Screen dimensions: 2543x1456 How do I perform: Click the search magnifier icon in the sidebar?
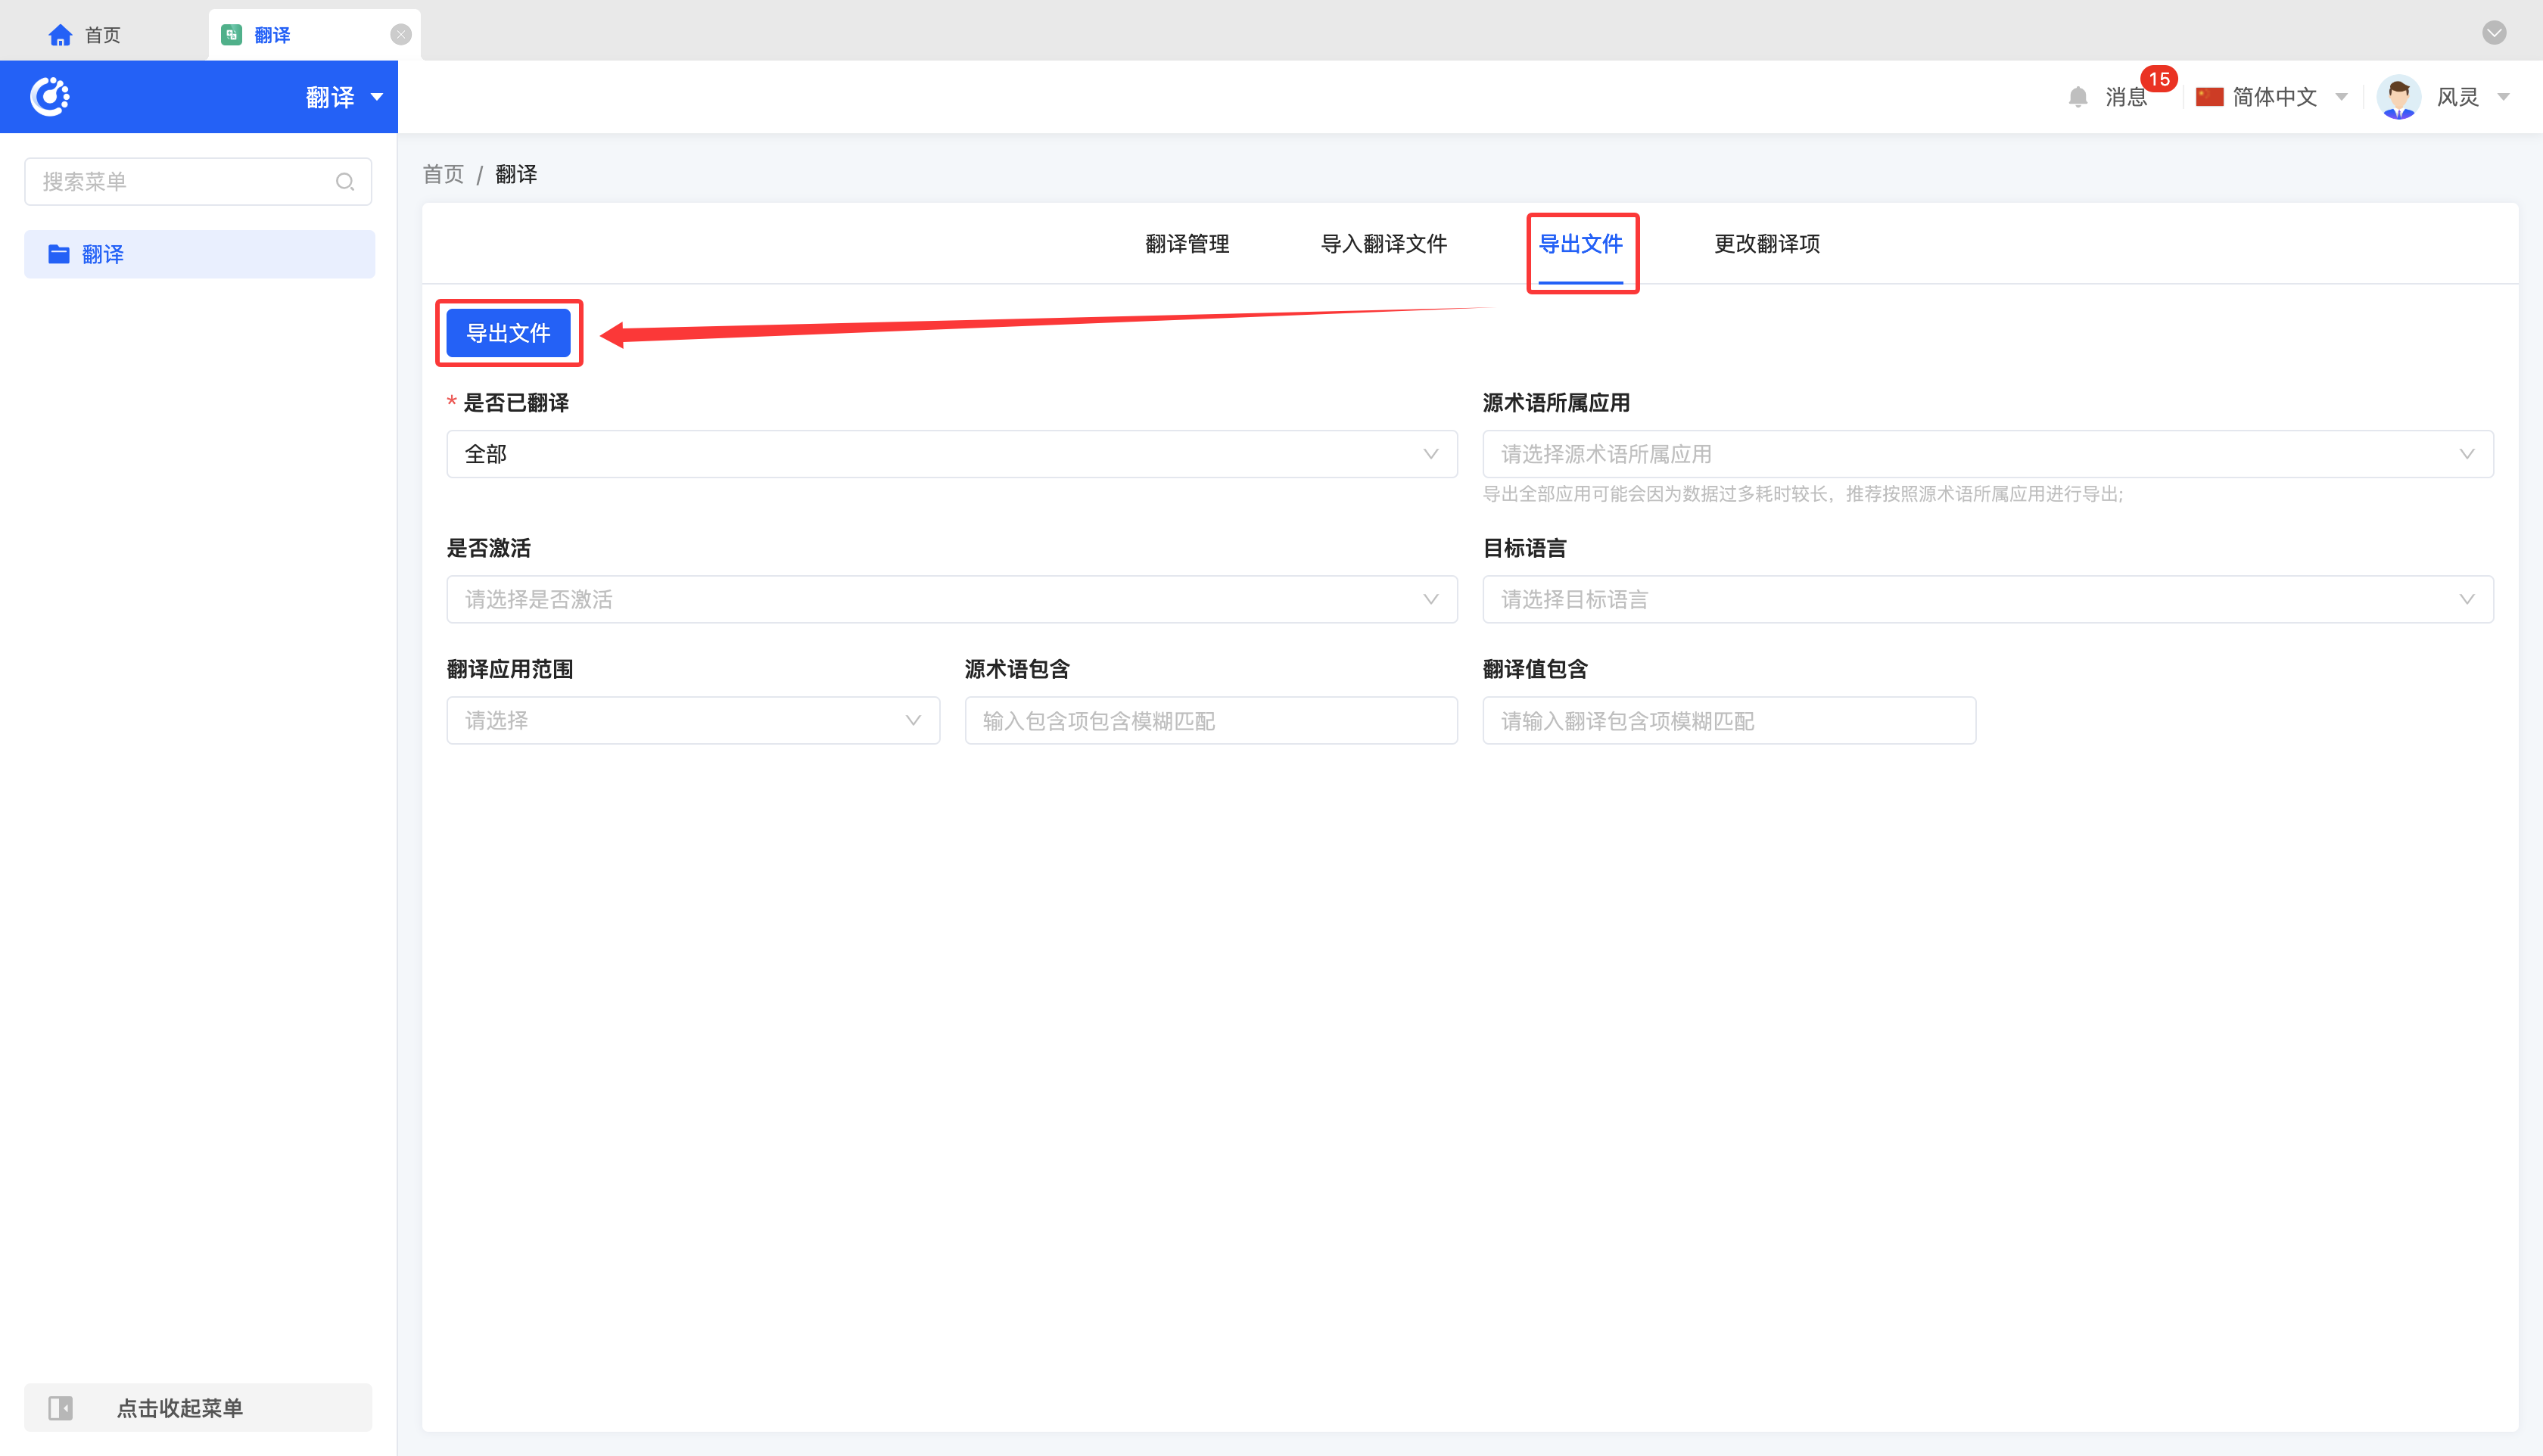(x=345, y=182)
